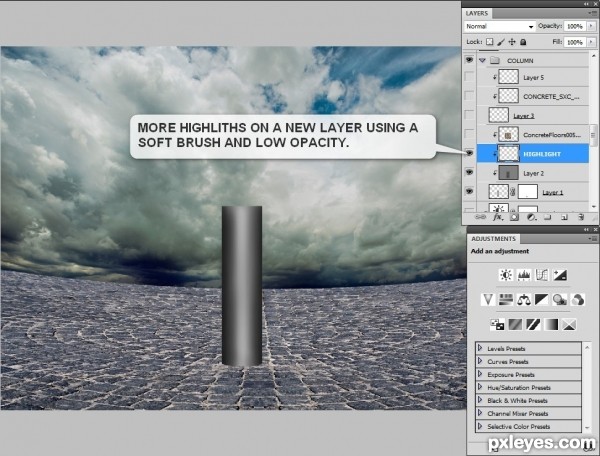Screen dimensions: 600x456
Task: Lock image pixels with brush icon
Action: click(x=501, y=42)
